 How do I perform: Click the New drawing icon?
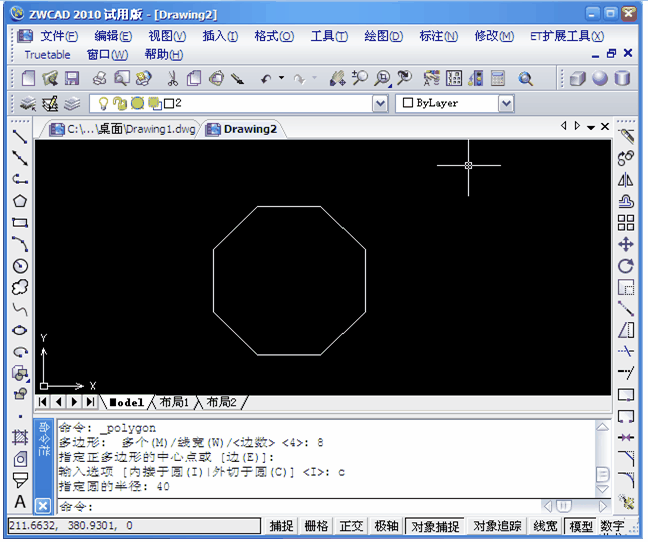(x=28, y=78)
